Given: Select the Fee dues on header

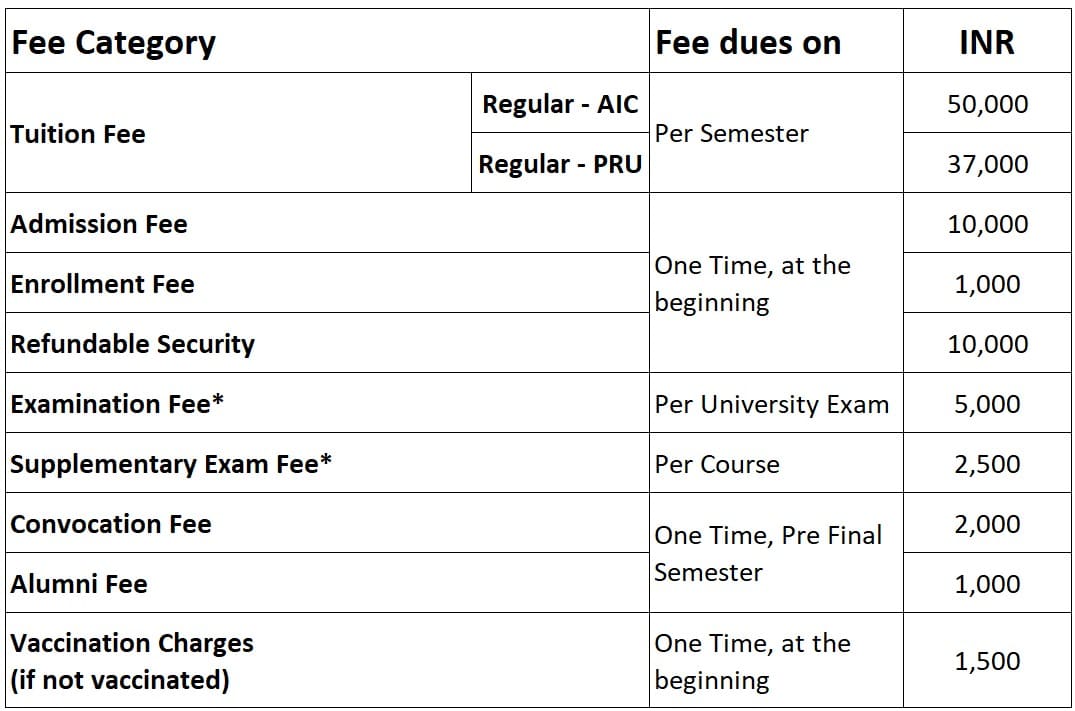Looking at the screenshot, I should (776, 40).
